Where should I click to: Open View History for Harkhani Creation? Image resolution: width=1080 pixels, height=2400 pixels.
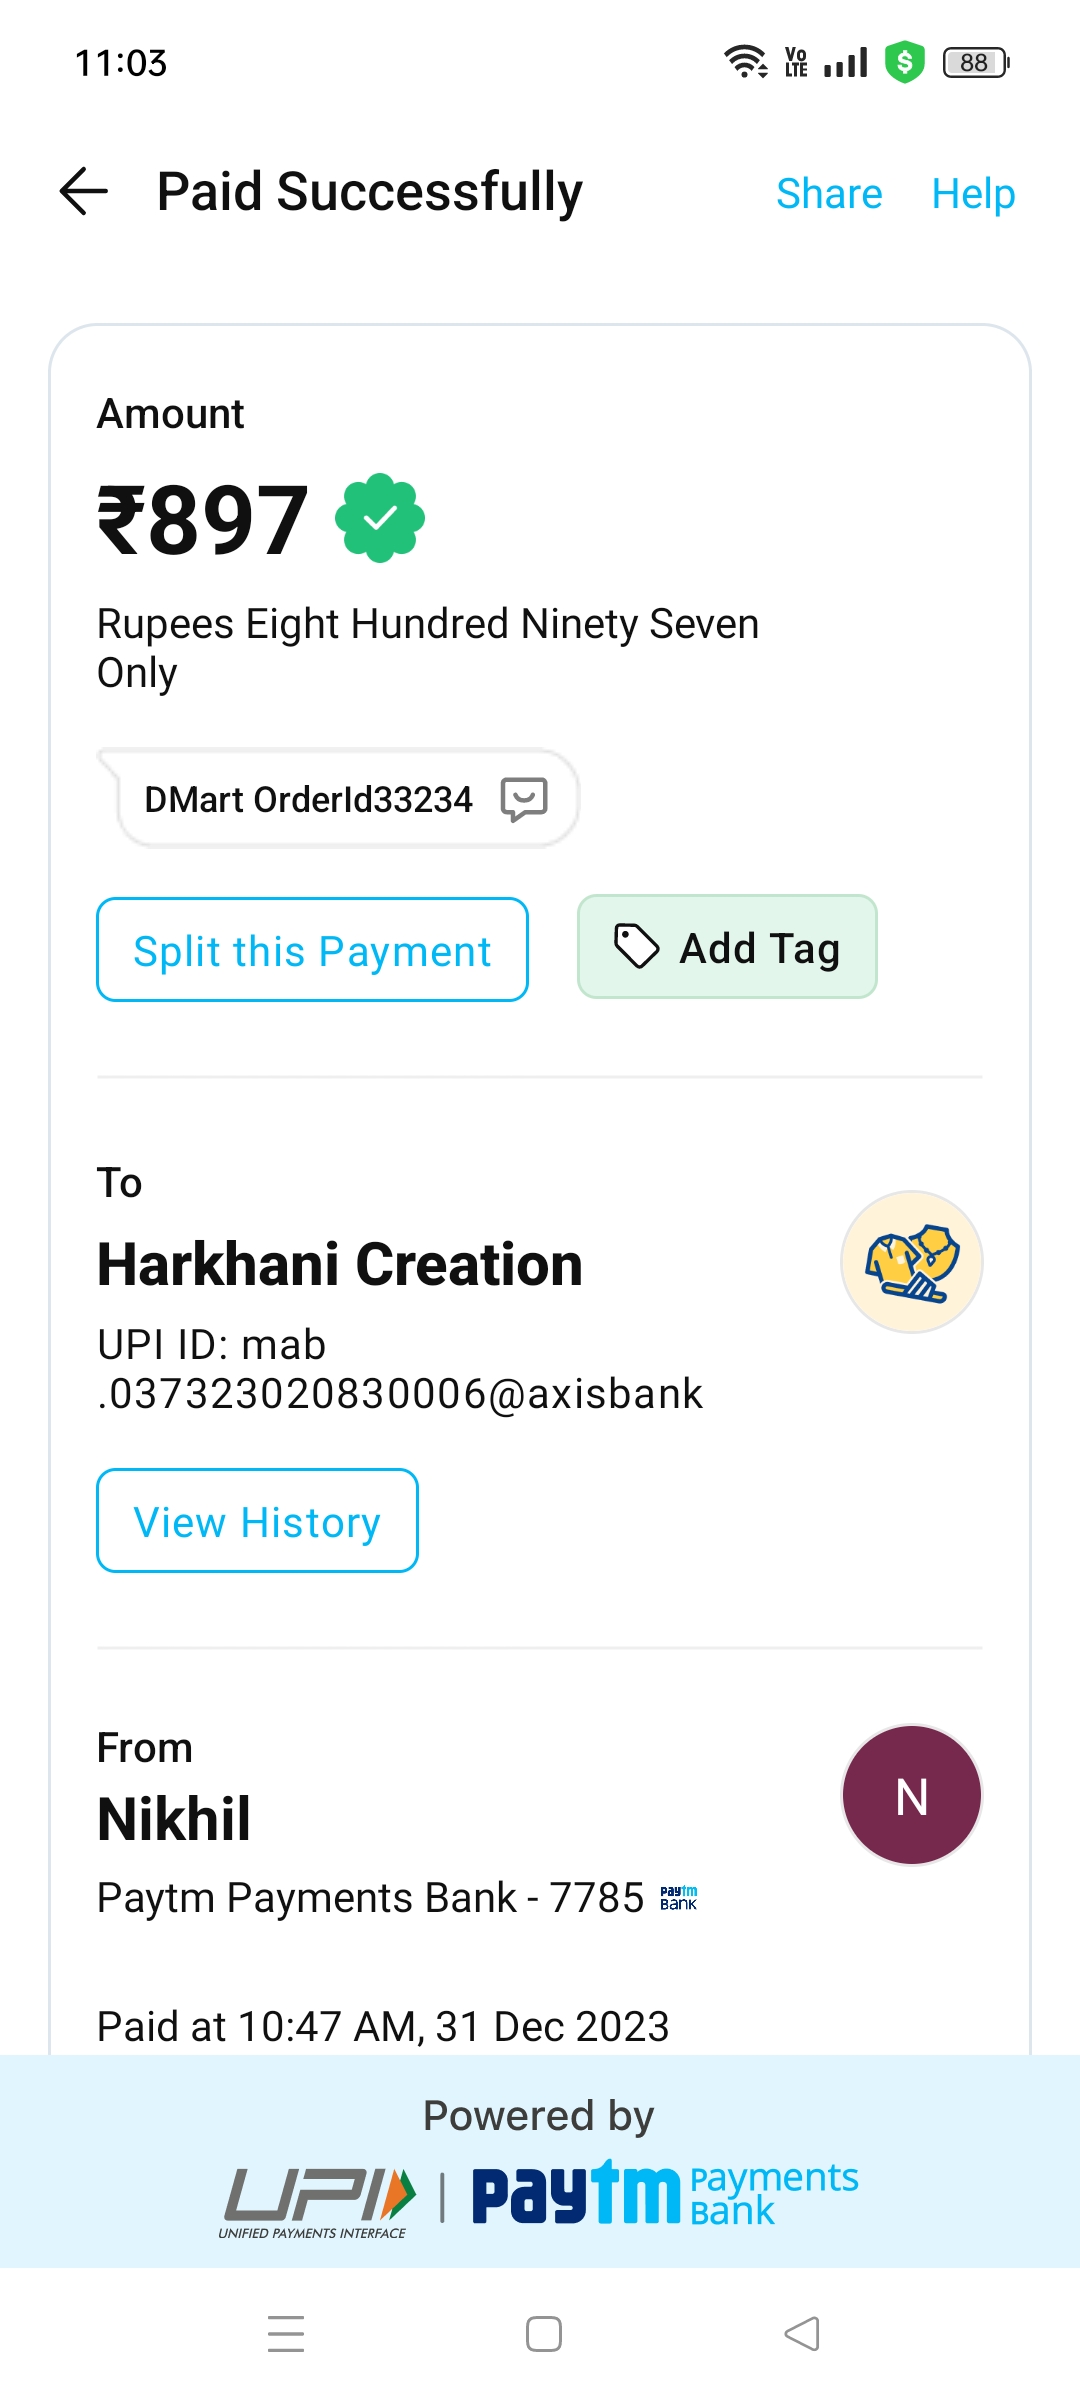pyautogui.click(x=257, y=1521)
